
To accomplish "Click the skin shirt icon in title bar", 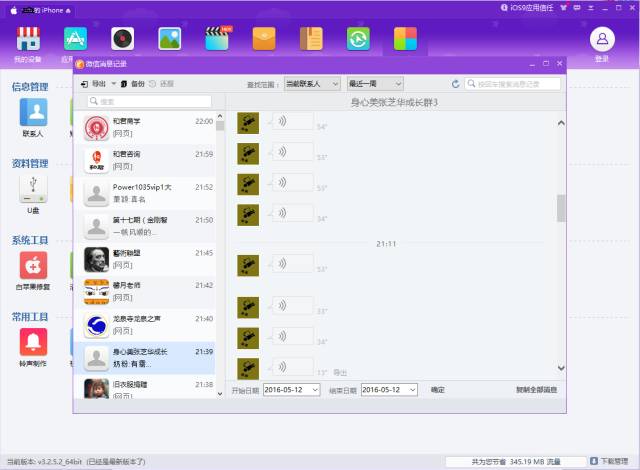I will 564,7.
